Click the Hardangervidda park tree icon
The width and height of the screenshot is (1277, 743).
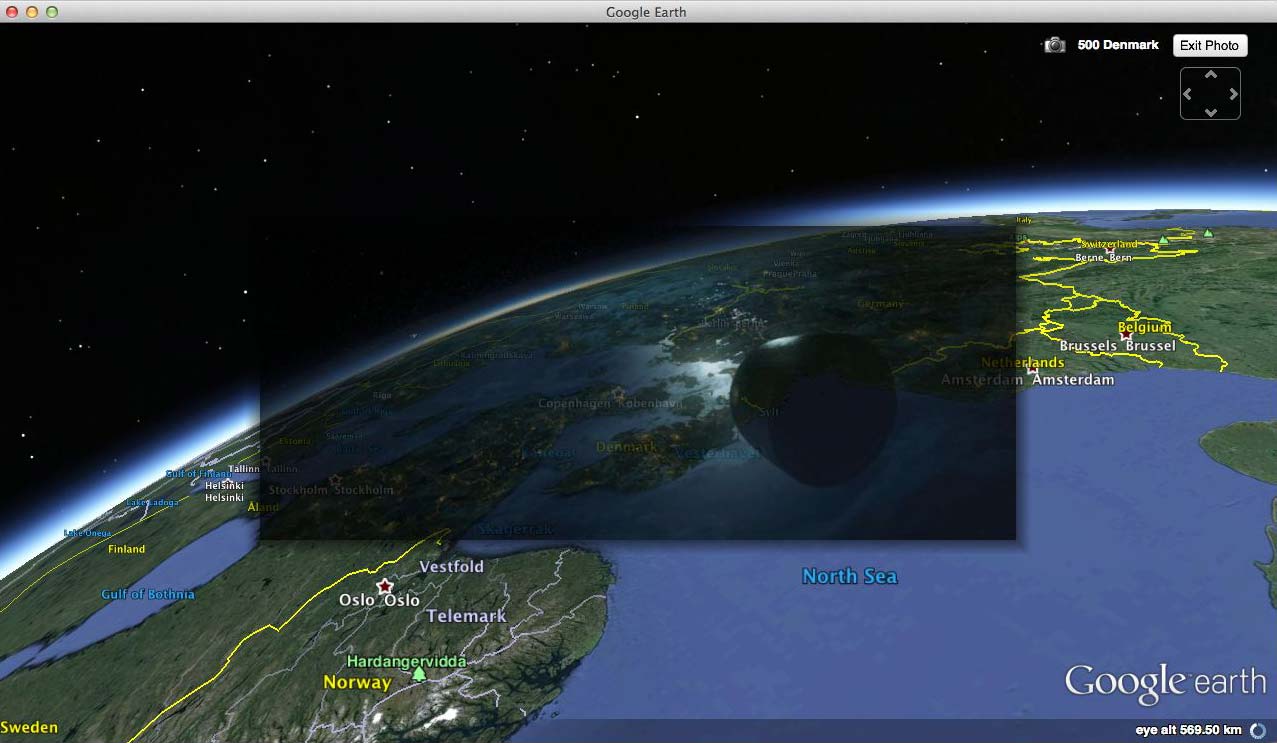[x=419, y=674]
